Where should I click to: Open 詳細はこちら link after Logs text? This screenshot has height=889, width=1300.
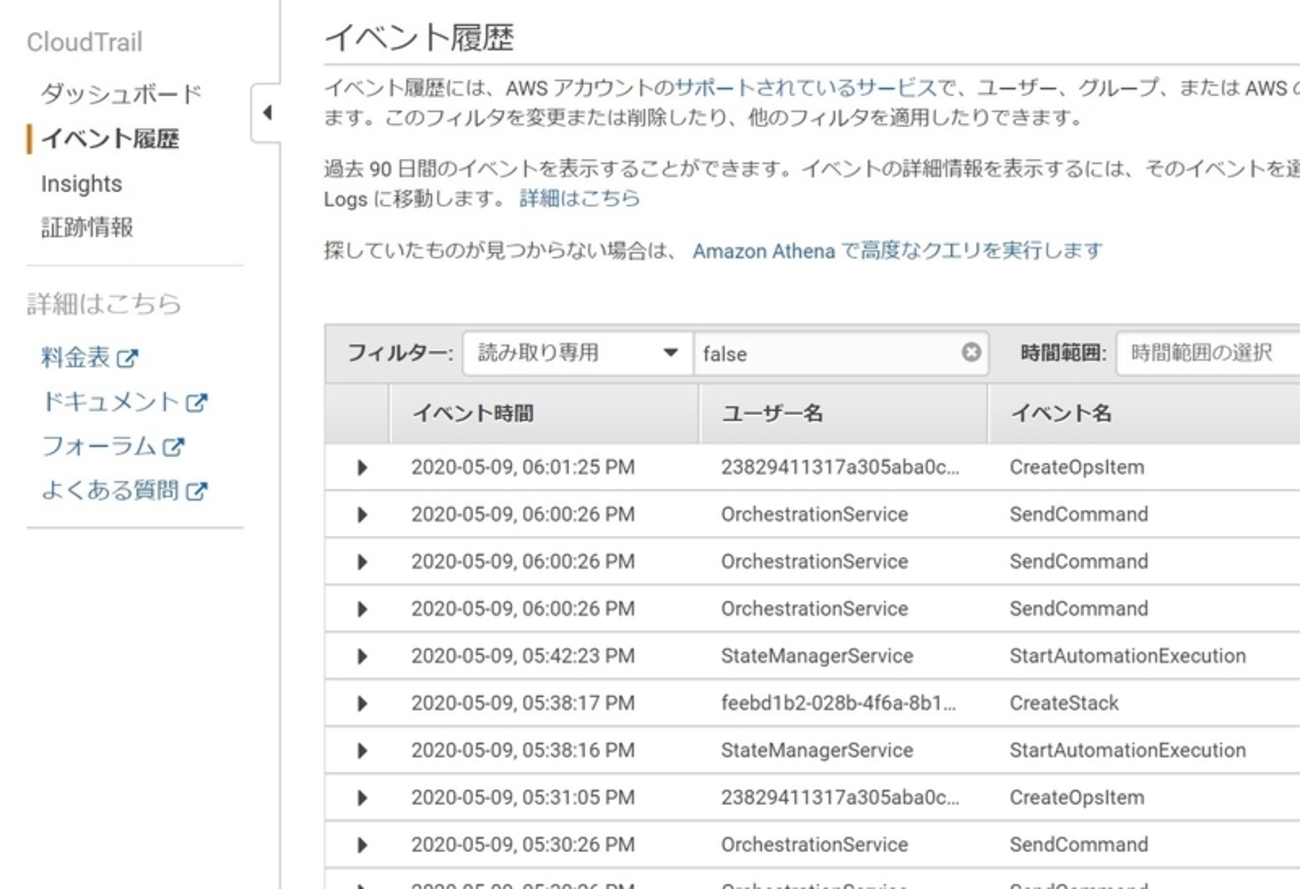click(580, 198)
